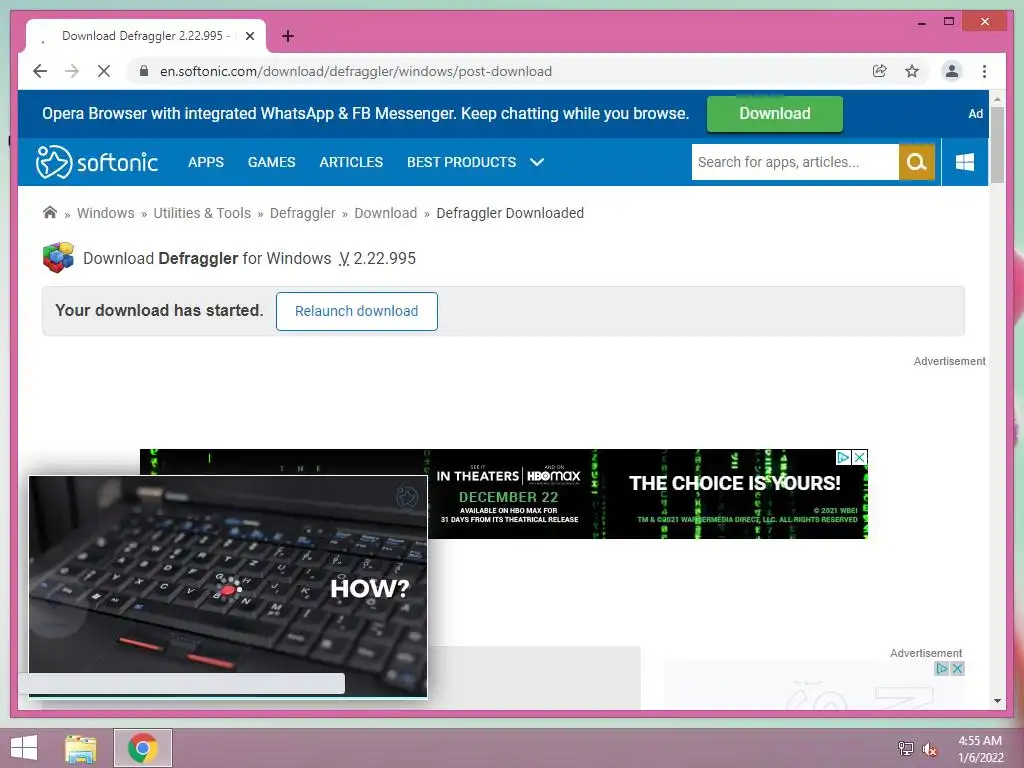The width and height of the screenshot is (1024, 768).
Task: Click the Softonic watermark icon on video
Action: click(407, 497)
